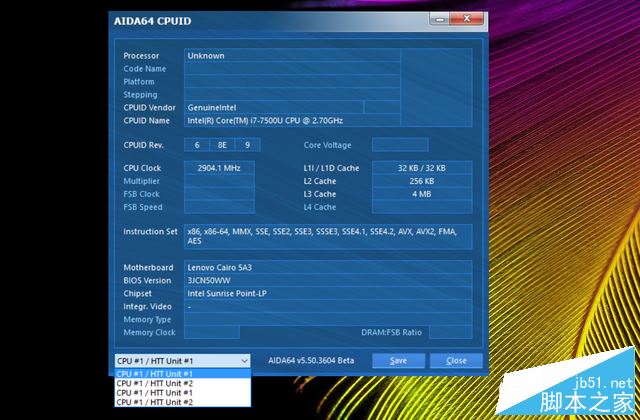Click the 'Multiplier' label
The height and width of the screenshot is (420, 640).
(x=141, y=181)
